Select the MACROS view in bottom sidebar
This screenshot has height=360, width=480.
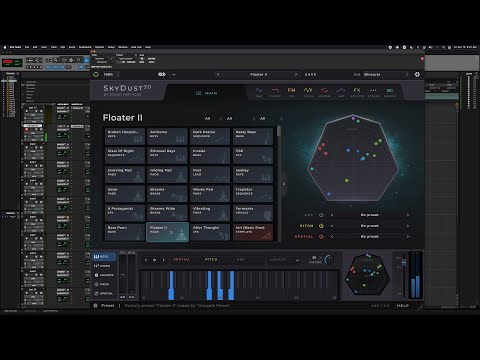point(104,275)
